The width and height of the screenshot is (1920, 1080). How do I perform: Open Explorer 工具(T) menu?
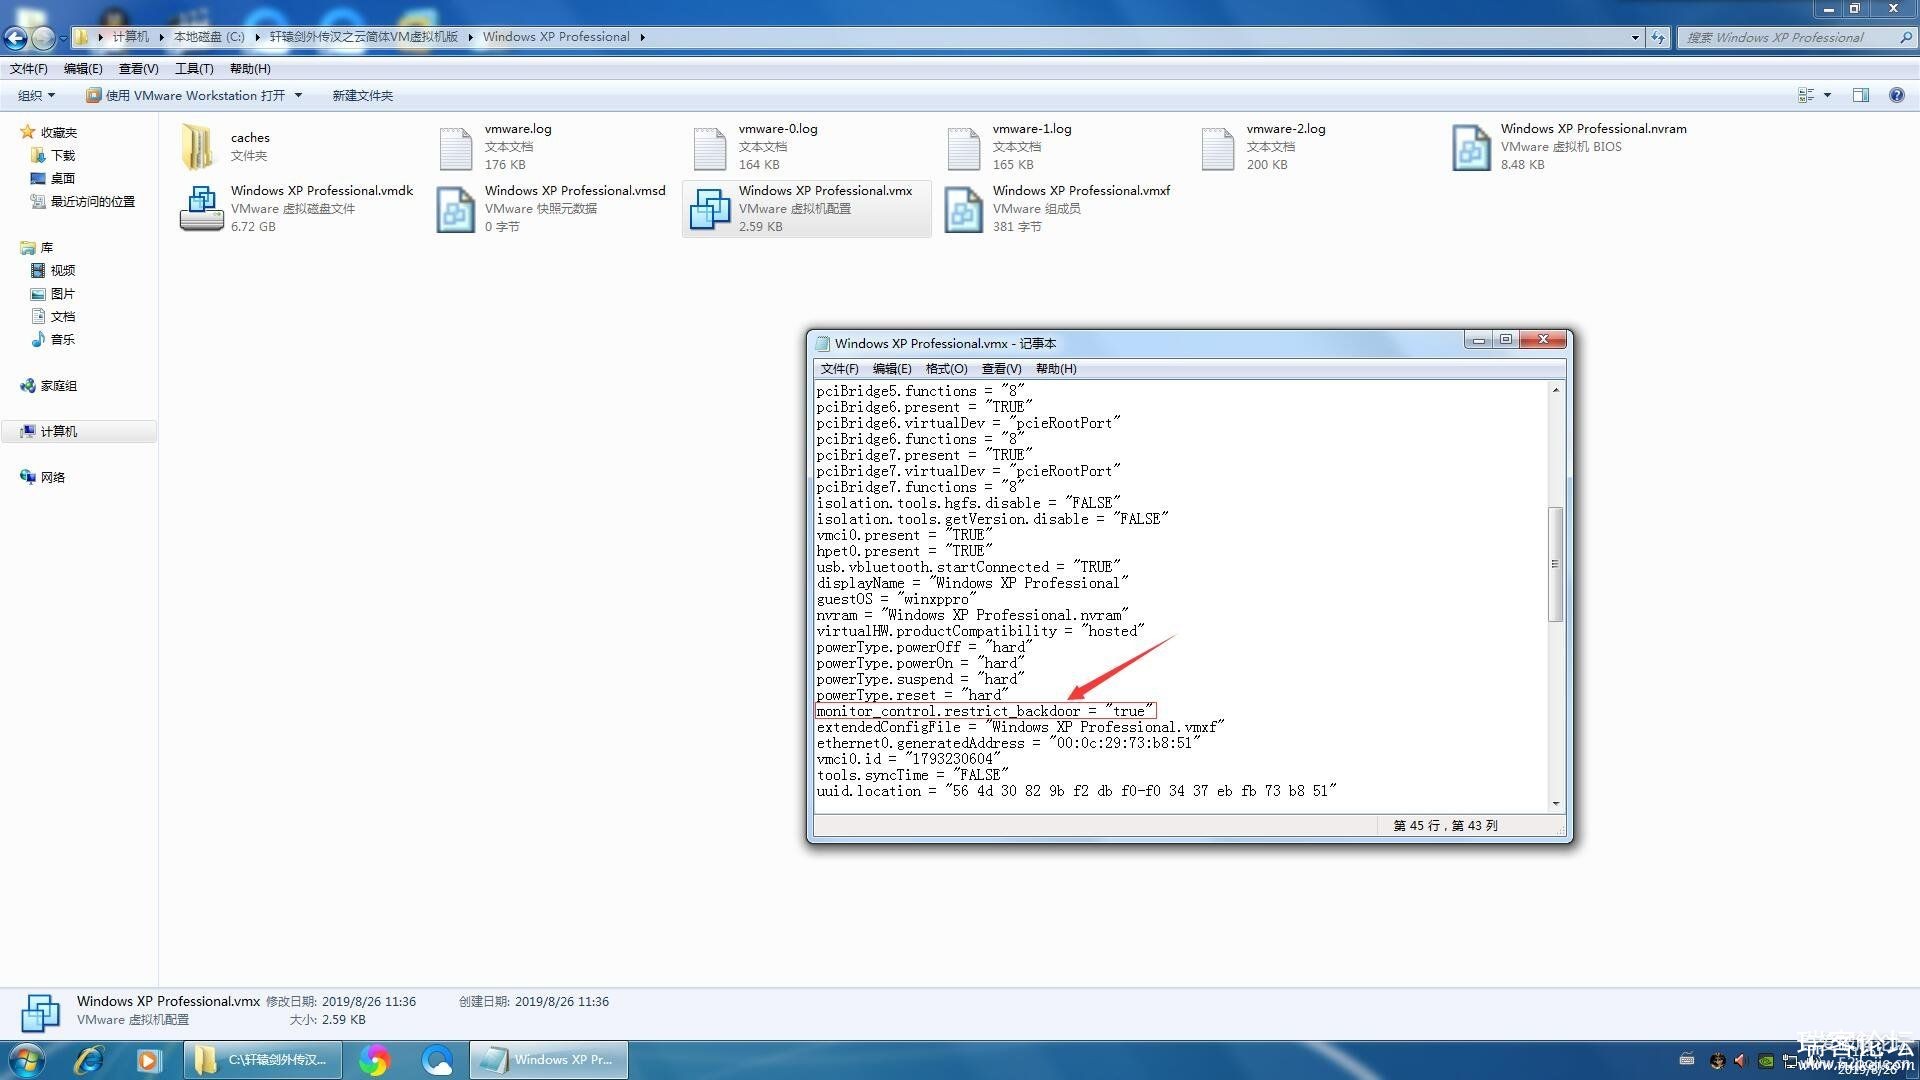click(194, 68)
